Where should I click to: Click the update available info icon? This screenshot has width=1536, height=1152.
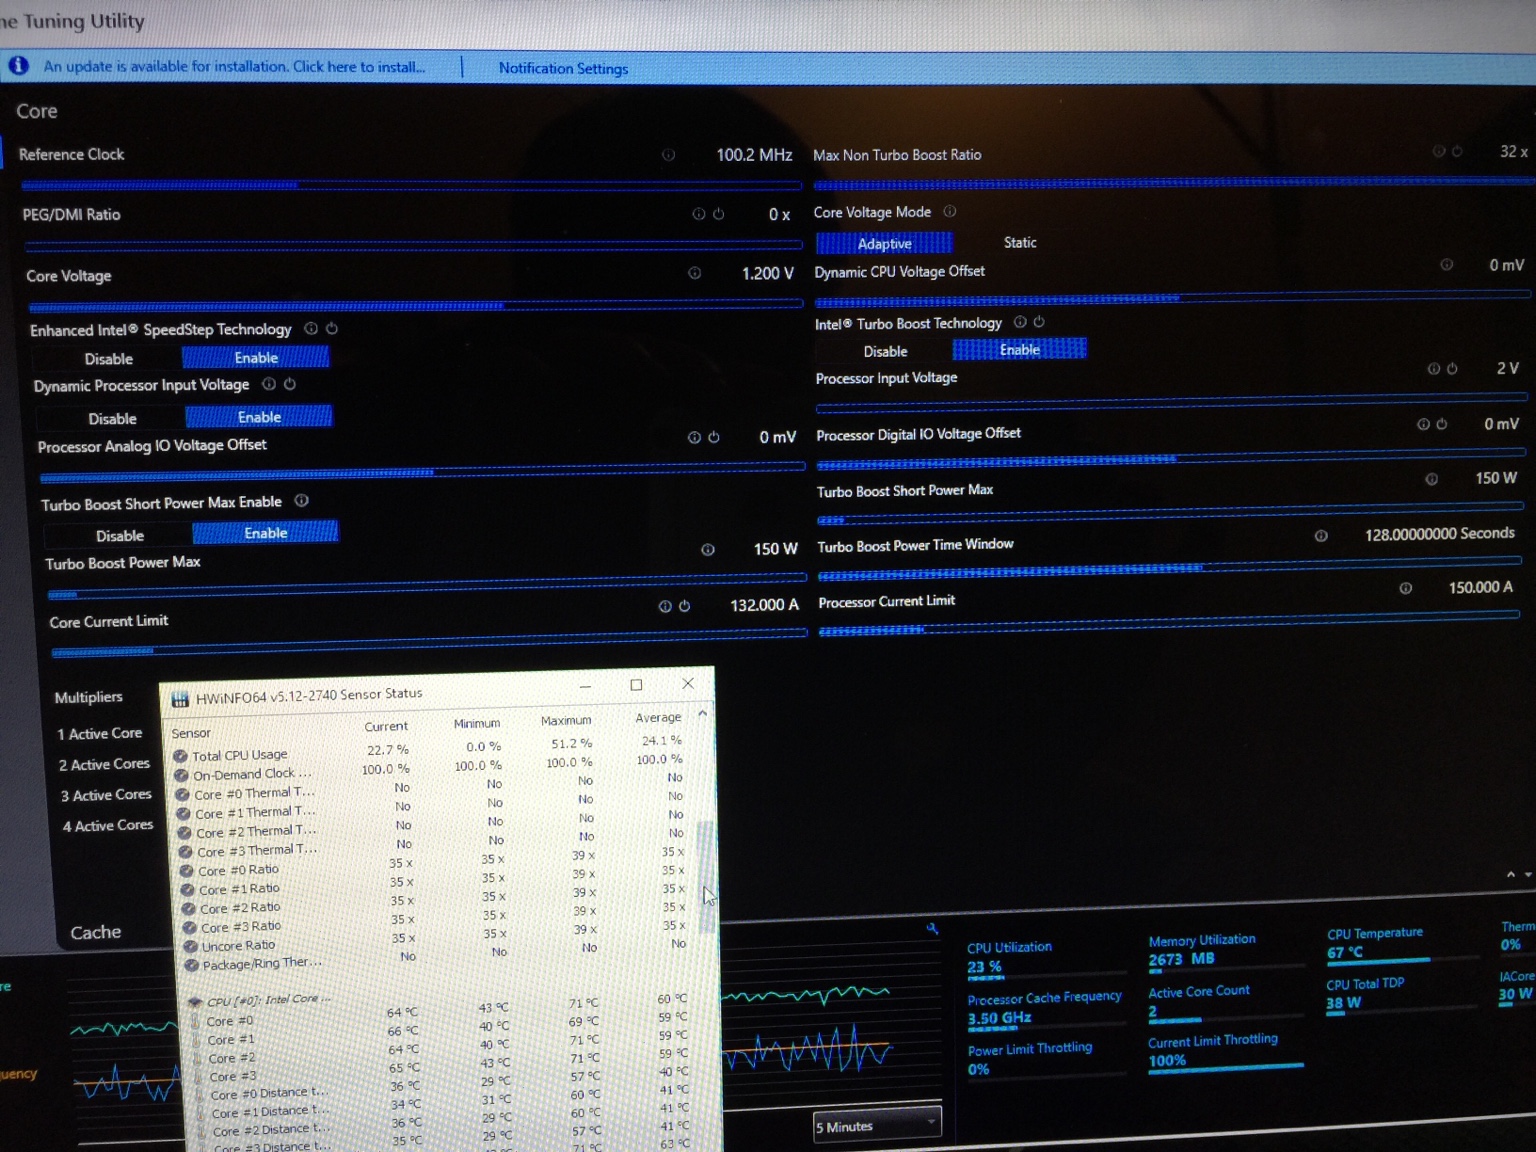(18, 65)
